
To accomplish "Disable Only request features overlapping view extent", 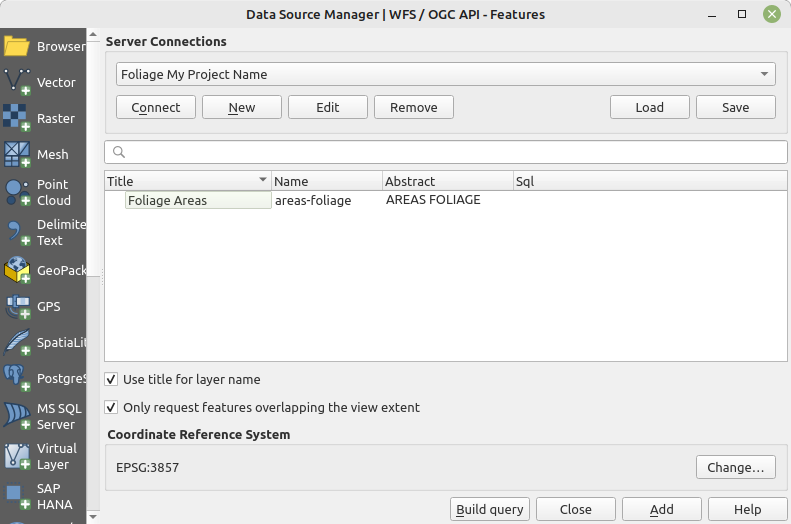I will click(111, 408).
